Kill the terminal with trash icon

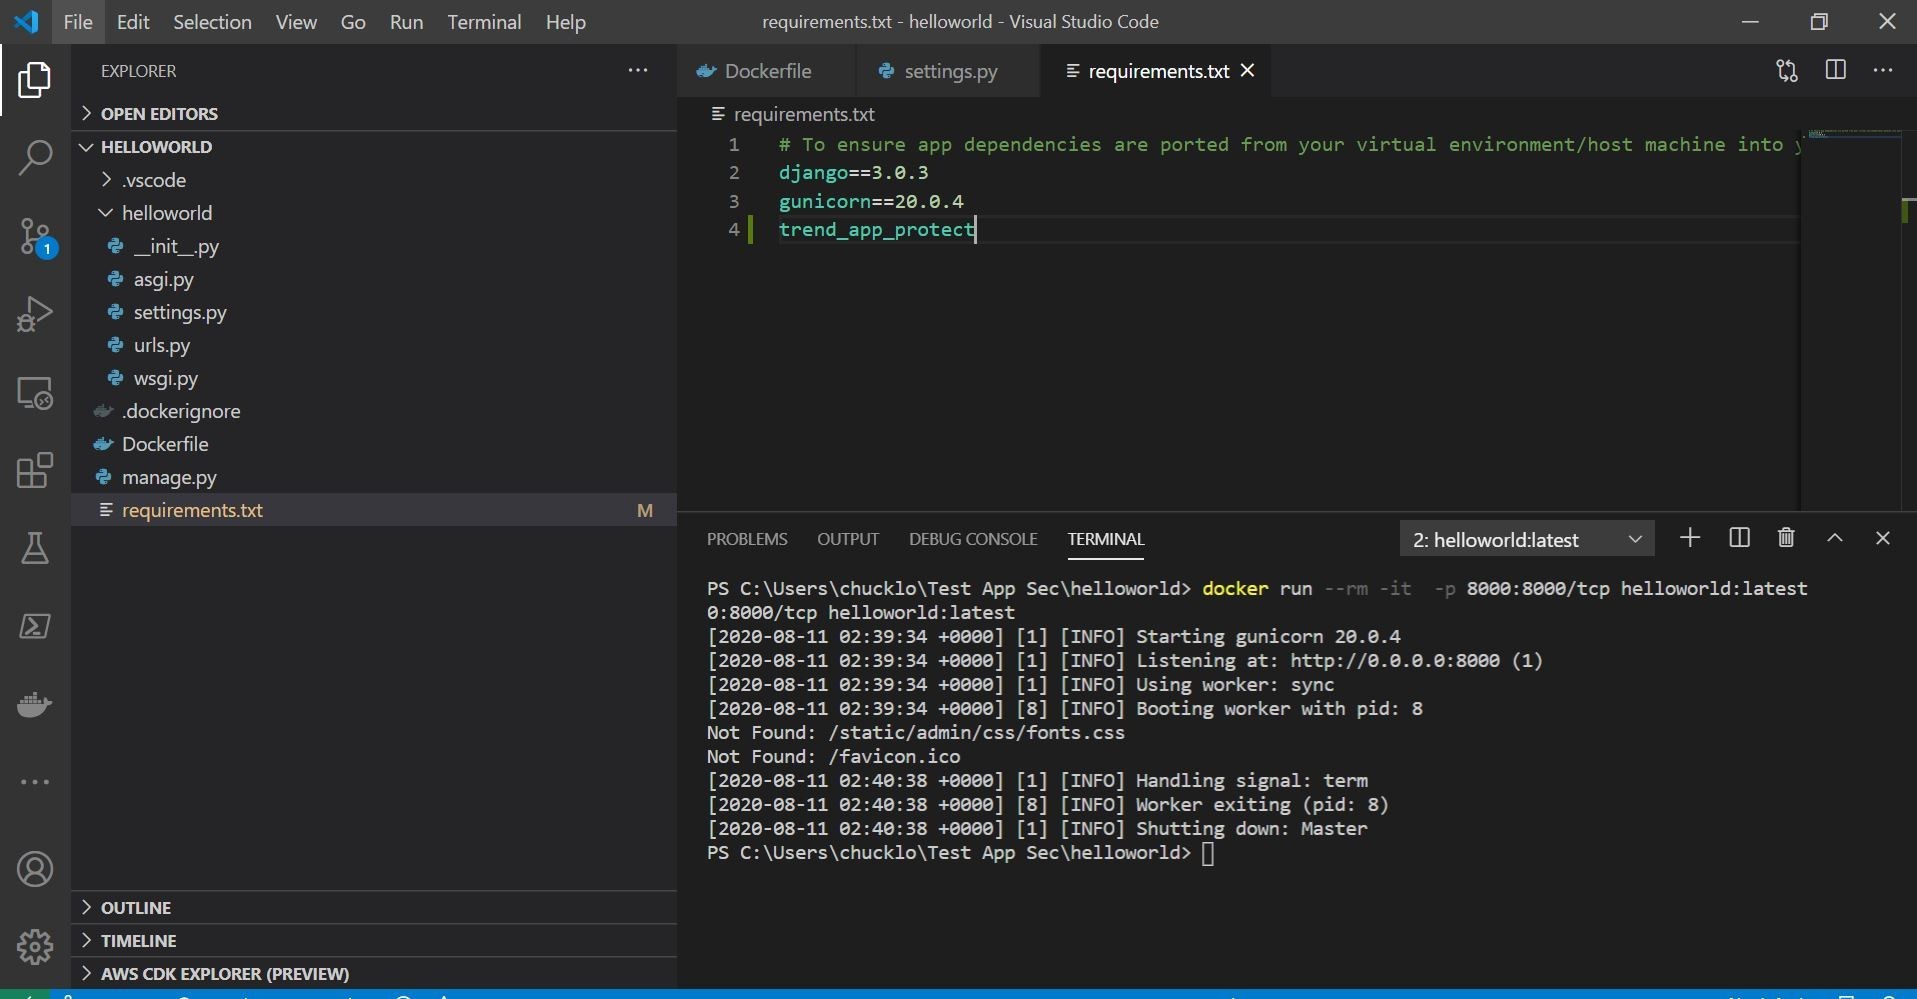1786,538
